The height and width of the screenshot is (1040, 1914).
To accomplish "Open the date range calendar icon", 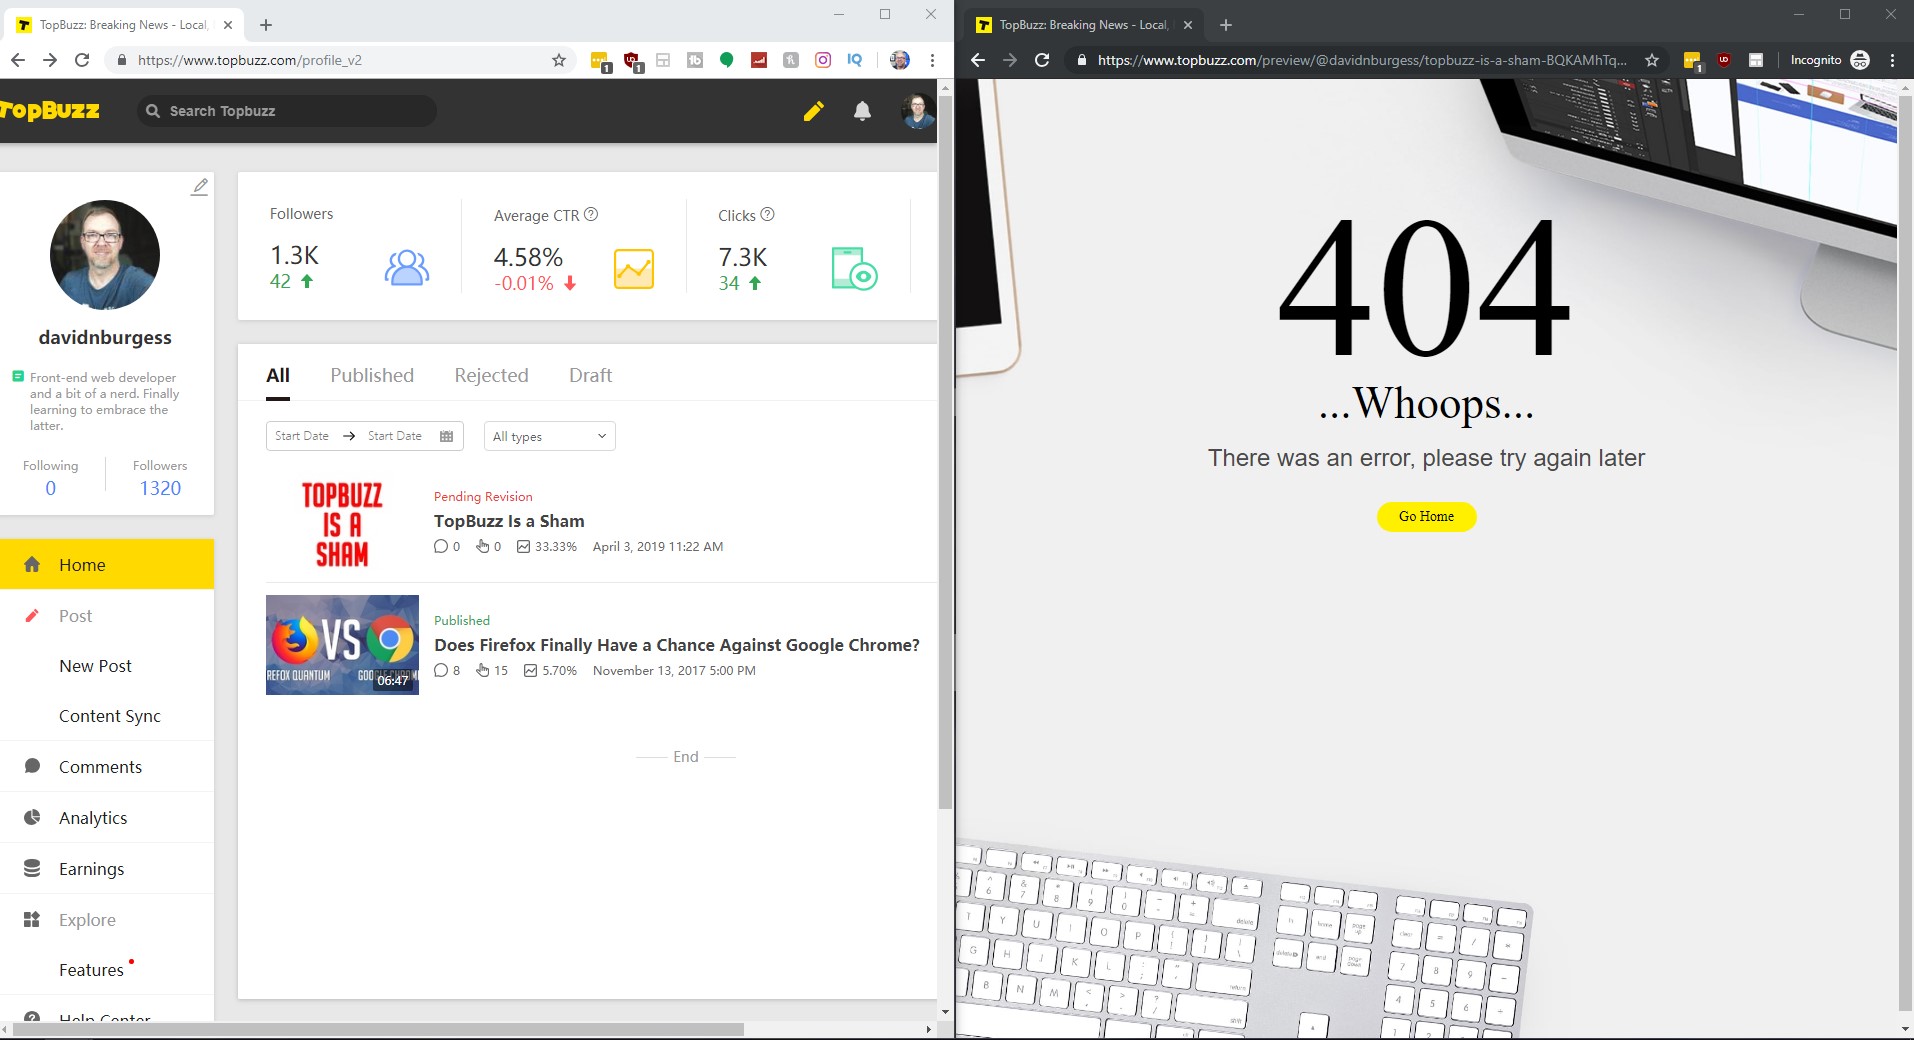I will tap(447, 436).
